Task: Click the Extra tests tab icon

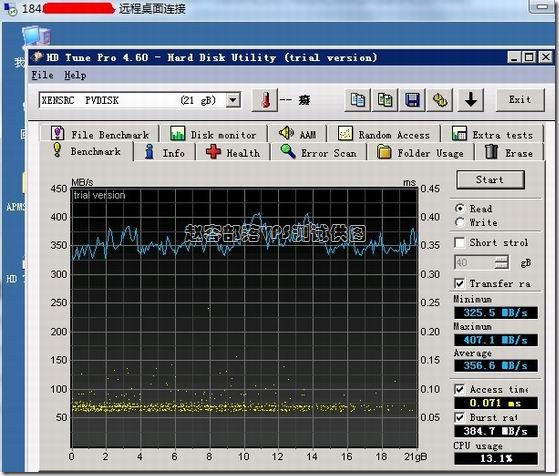Action: coord(459,133)
